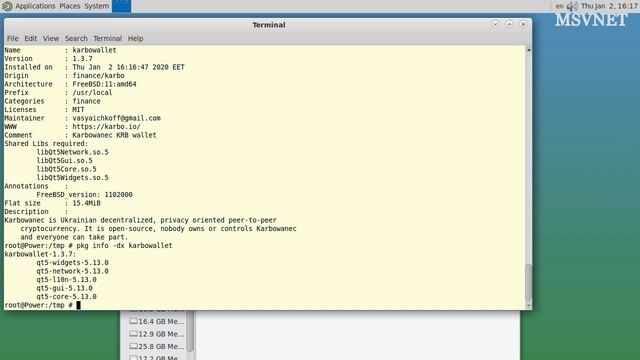
Task: Maximize the Terminal window
Action: pos(509,24)
